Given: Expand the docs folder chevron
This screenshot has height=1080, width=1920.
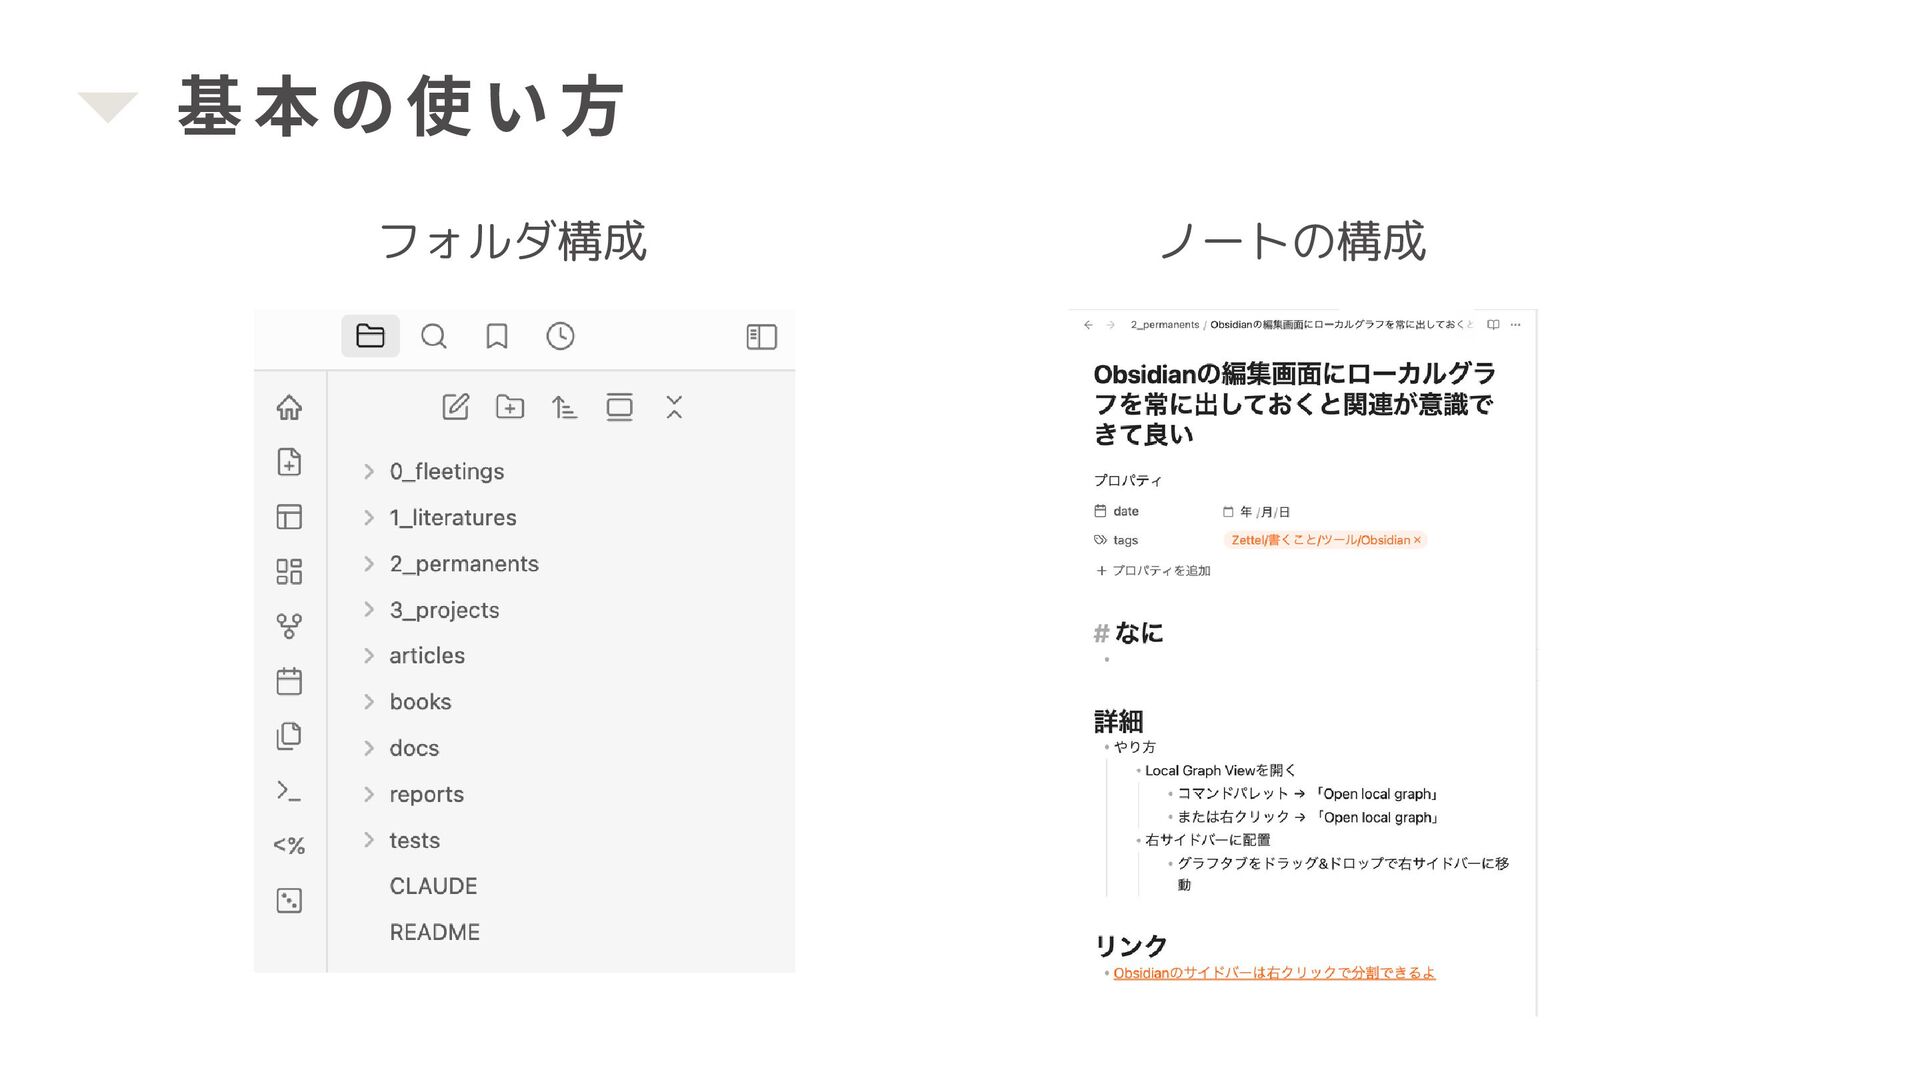Looking at the screenshot, I should [x=369, y=748].
